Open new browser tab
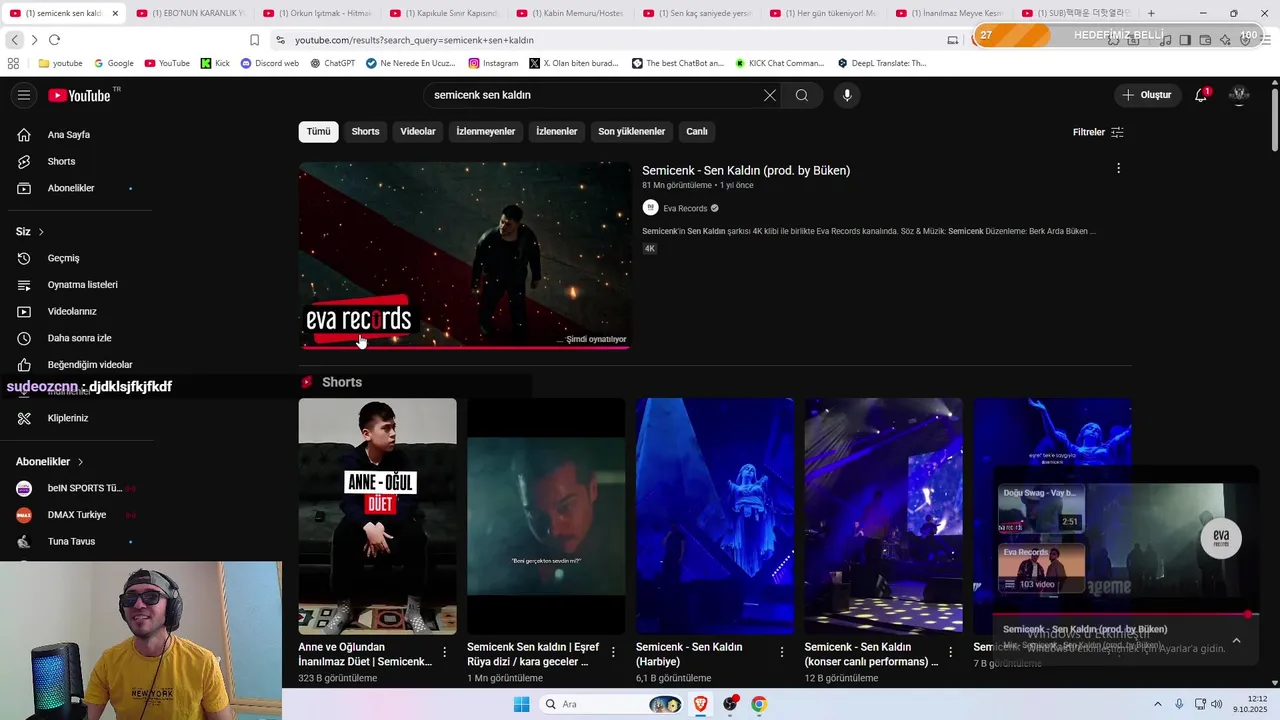 (x=1151, y=13)
